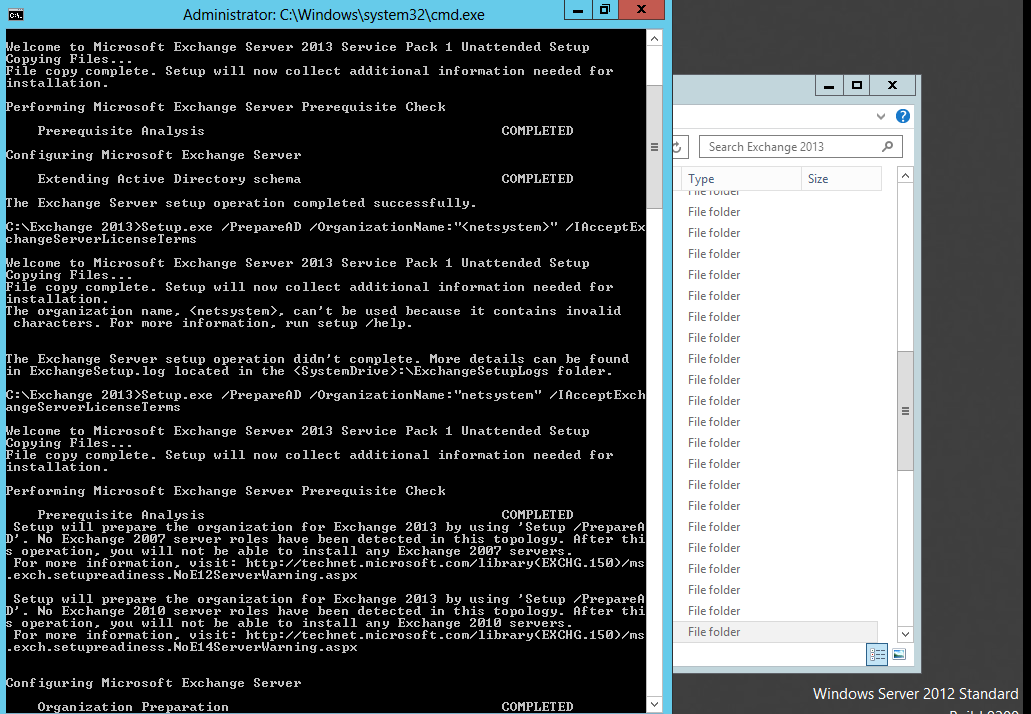Open Explorer help with the question mark icon
The height and width of the screenshot is (714, 1031).
coord(903,116)
